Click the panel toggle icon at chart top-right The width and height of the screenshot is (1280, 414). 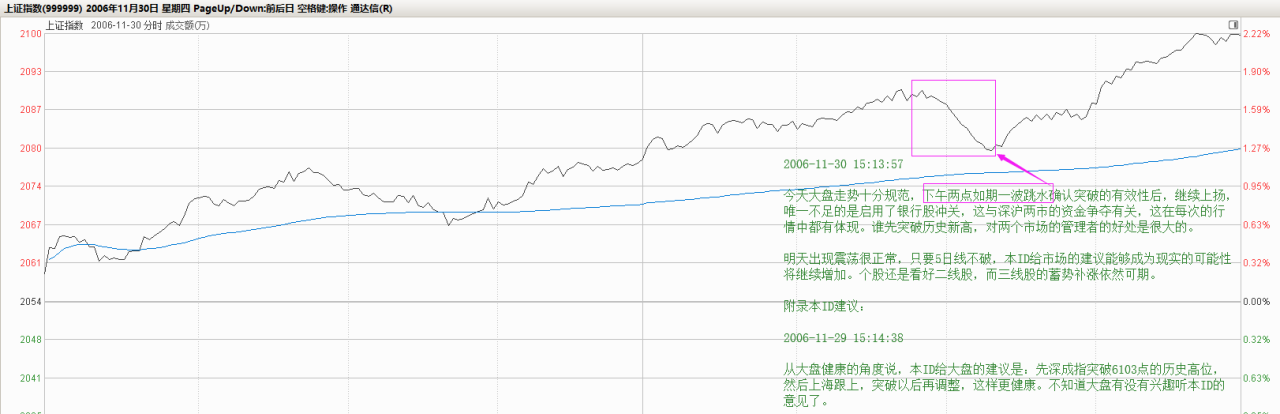pyautogui.click(x=1234, y=23)
